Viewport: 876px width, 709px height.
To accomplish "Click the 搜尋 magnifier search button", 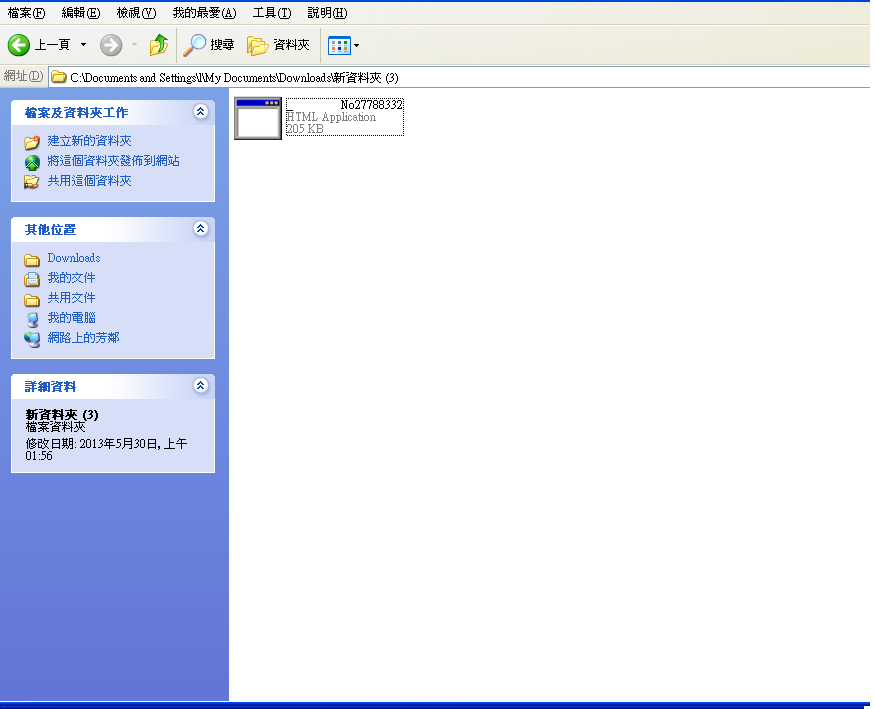I will 208,45.
